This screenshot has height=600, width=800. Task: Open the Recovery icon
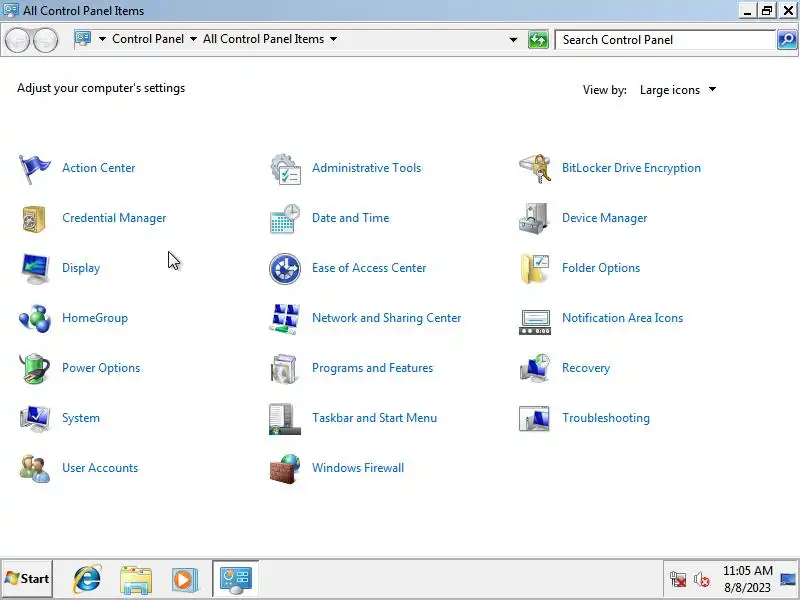pyautogui.click(x=535, y=368)
